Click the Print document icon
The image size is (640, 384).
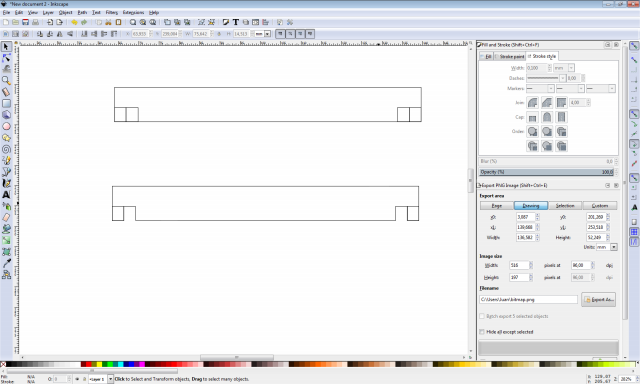[36, 22]
